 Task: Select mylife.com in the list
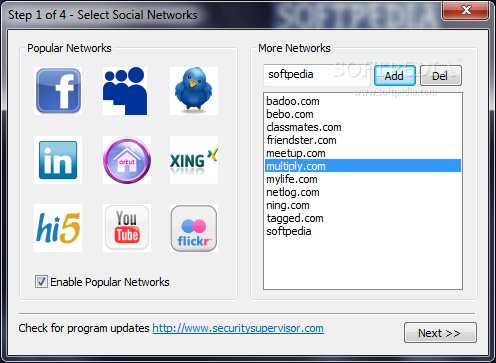click(363, 179)
